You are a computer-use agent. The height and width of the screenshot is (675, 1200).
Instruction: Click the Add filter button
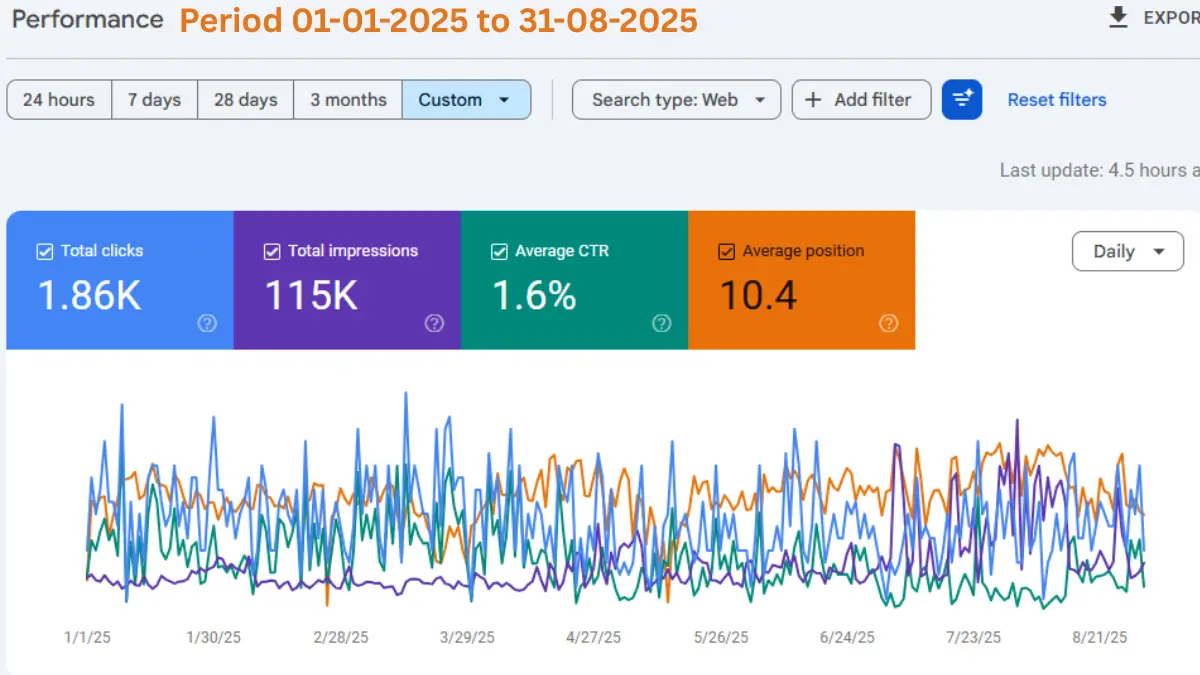861,100
